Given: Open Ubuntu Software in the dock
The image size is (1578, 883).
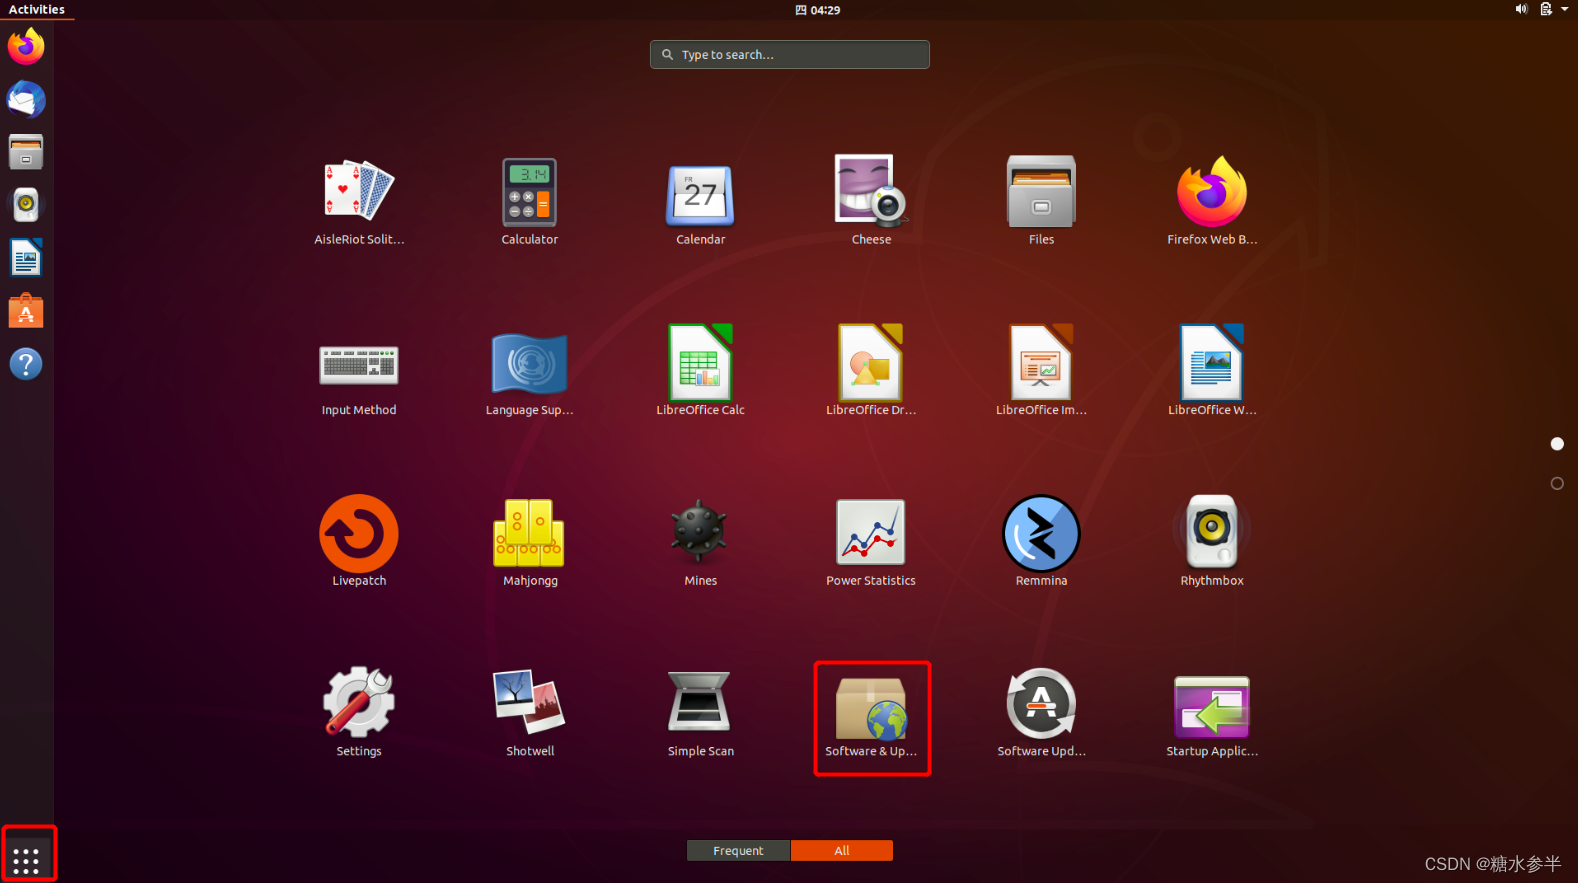Looking at the screenshot, I should (x=26, y=311).
